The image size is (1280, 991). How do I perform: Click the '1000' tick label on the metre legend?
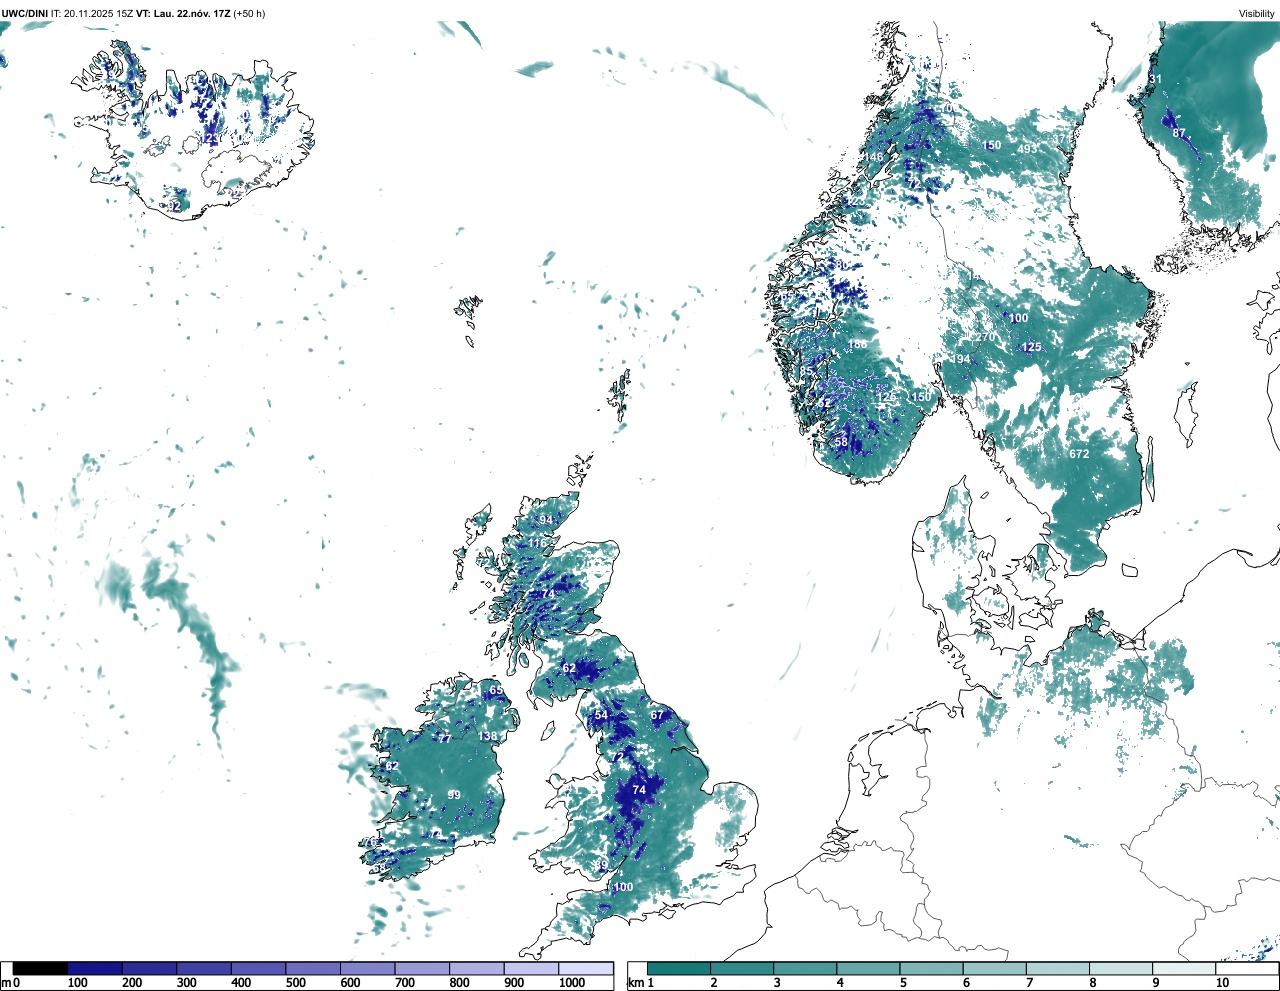pos(572,983)
